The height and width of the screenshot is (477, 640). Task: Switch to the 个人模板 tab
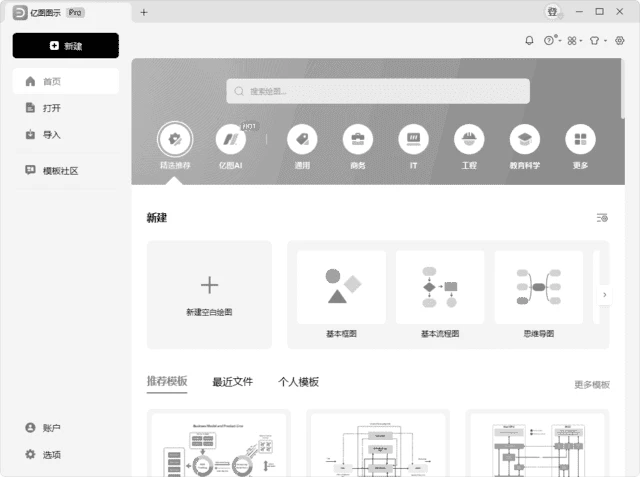(x=298, y=382)
